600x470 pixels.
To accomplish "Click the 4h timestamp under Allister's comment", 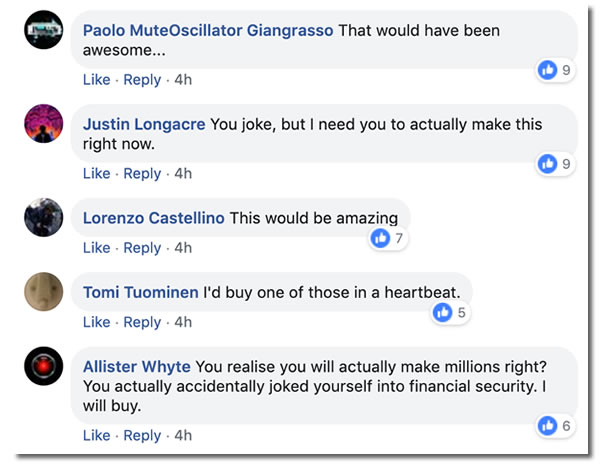I will tap(183, 435).
